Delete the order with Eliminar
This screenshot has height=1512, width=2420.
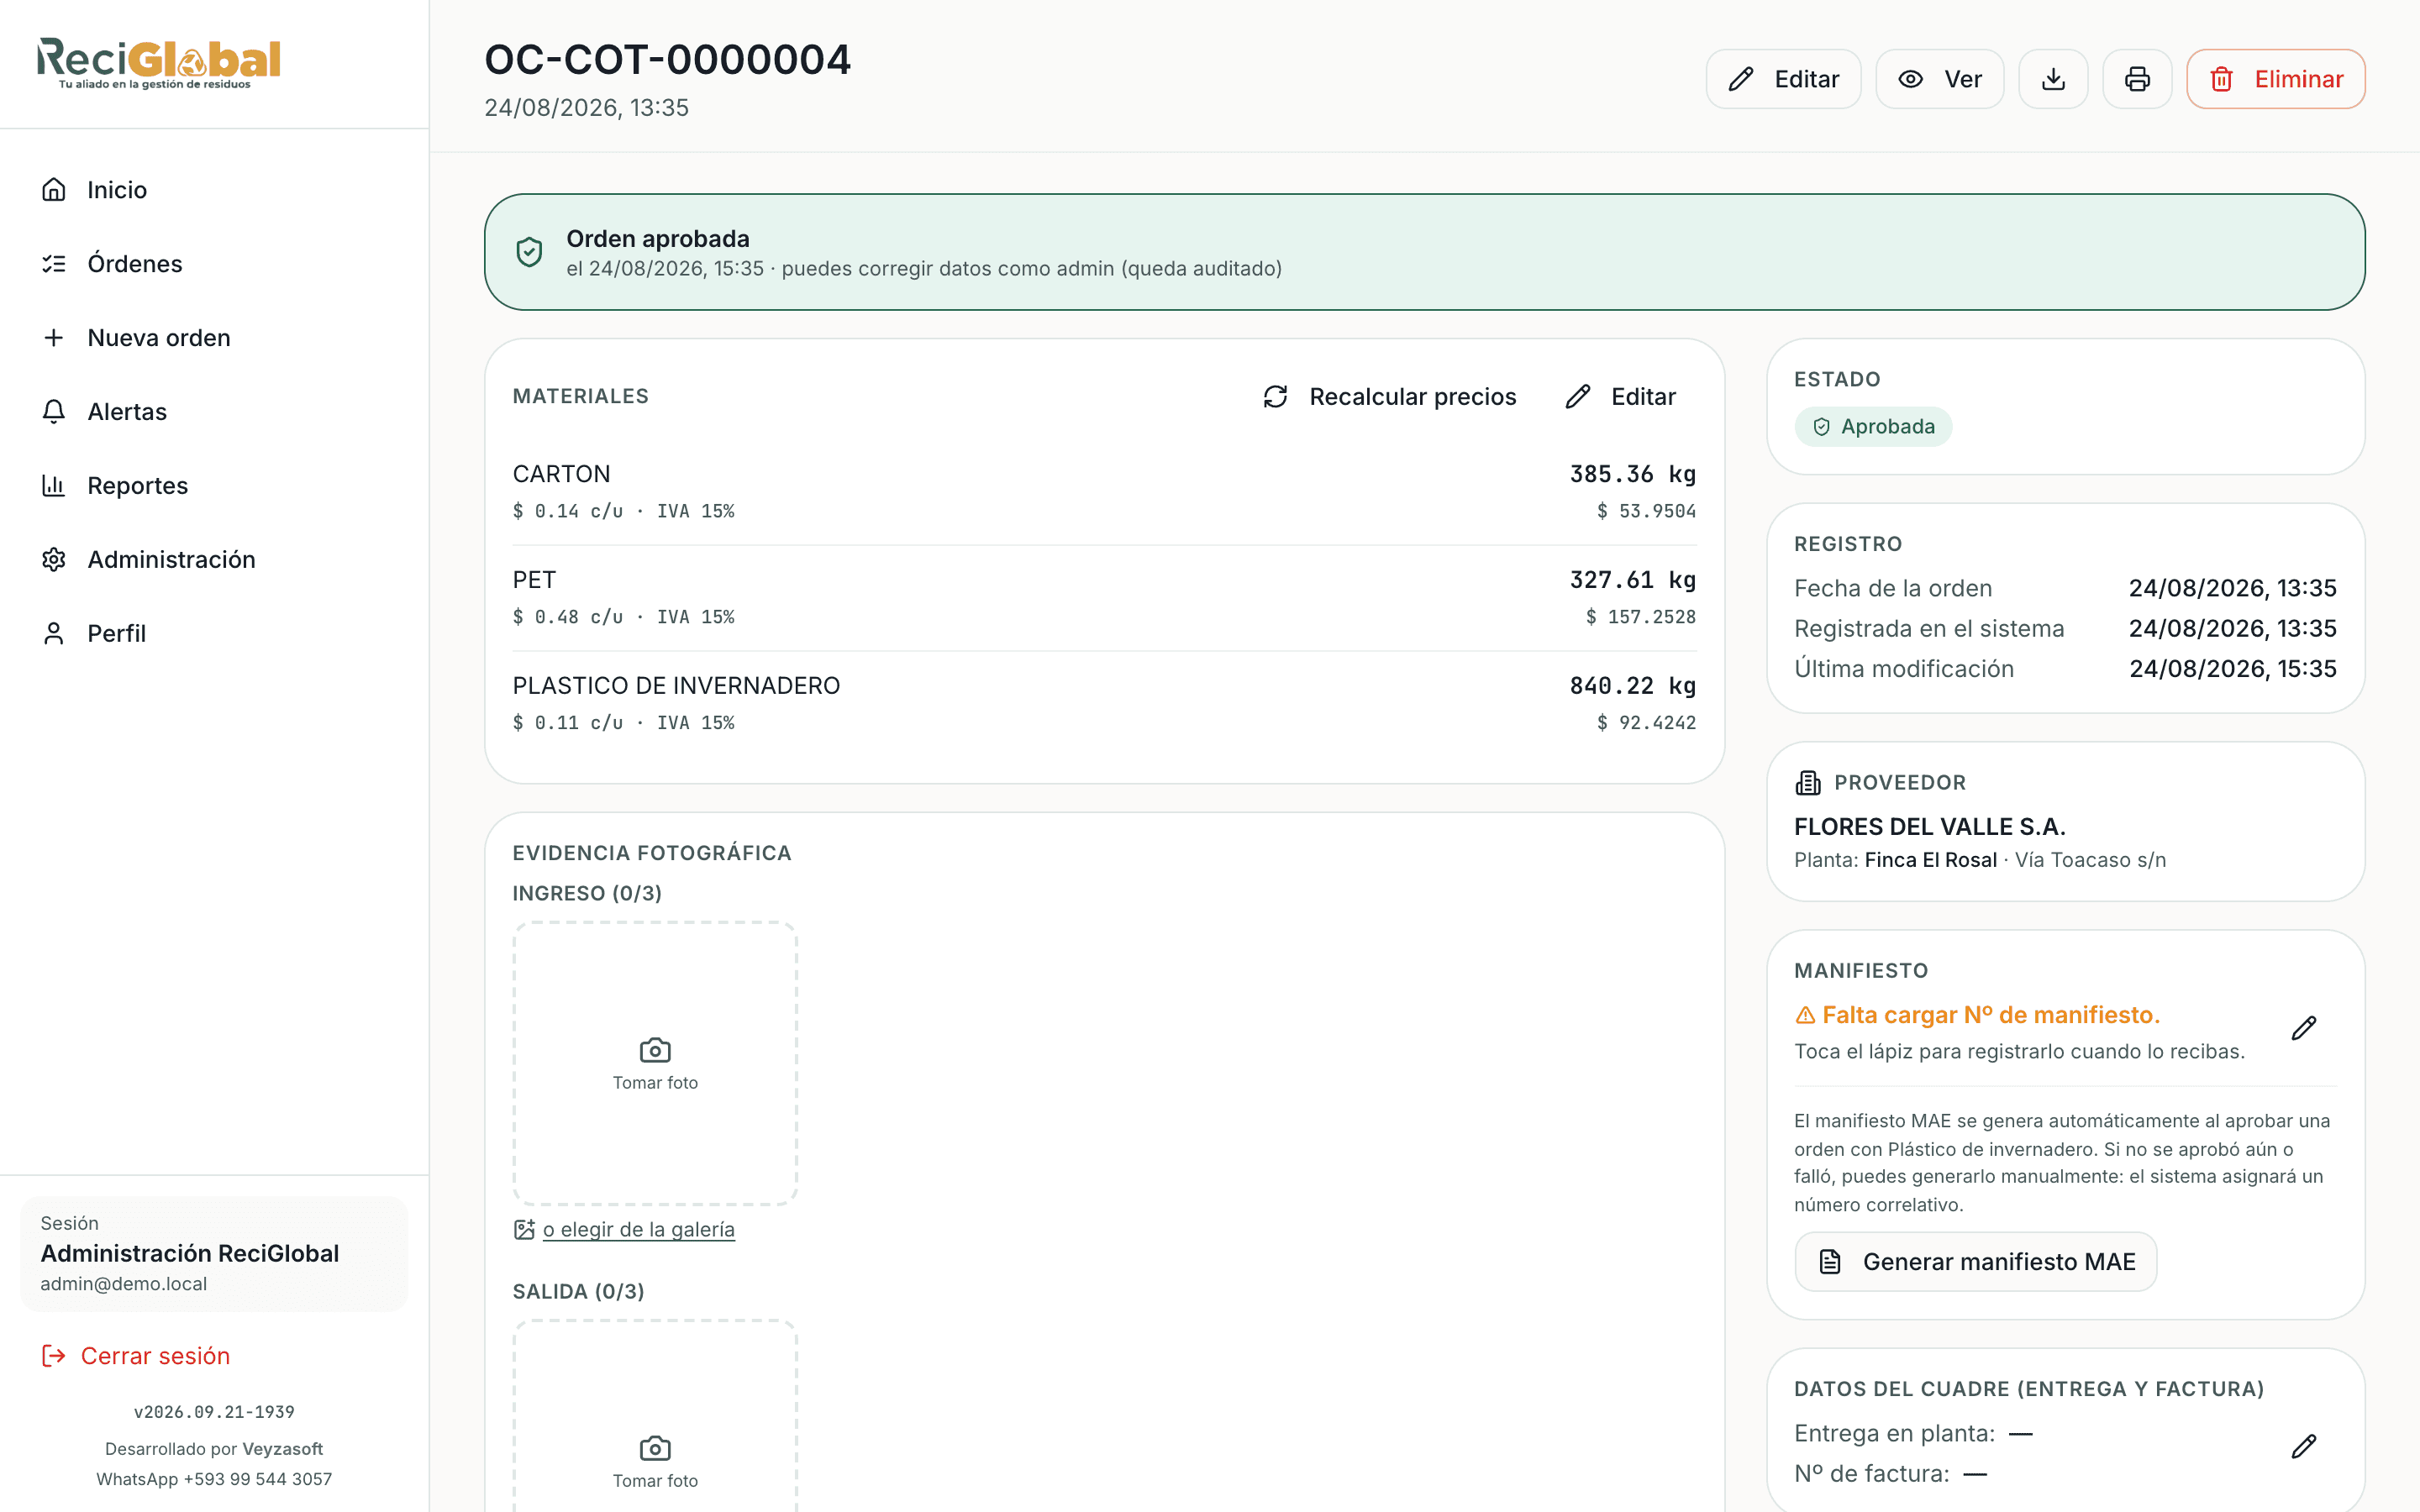(x=2276, y=79)
